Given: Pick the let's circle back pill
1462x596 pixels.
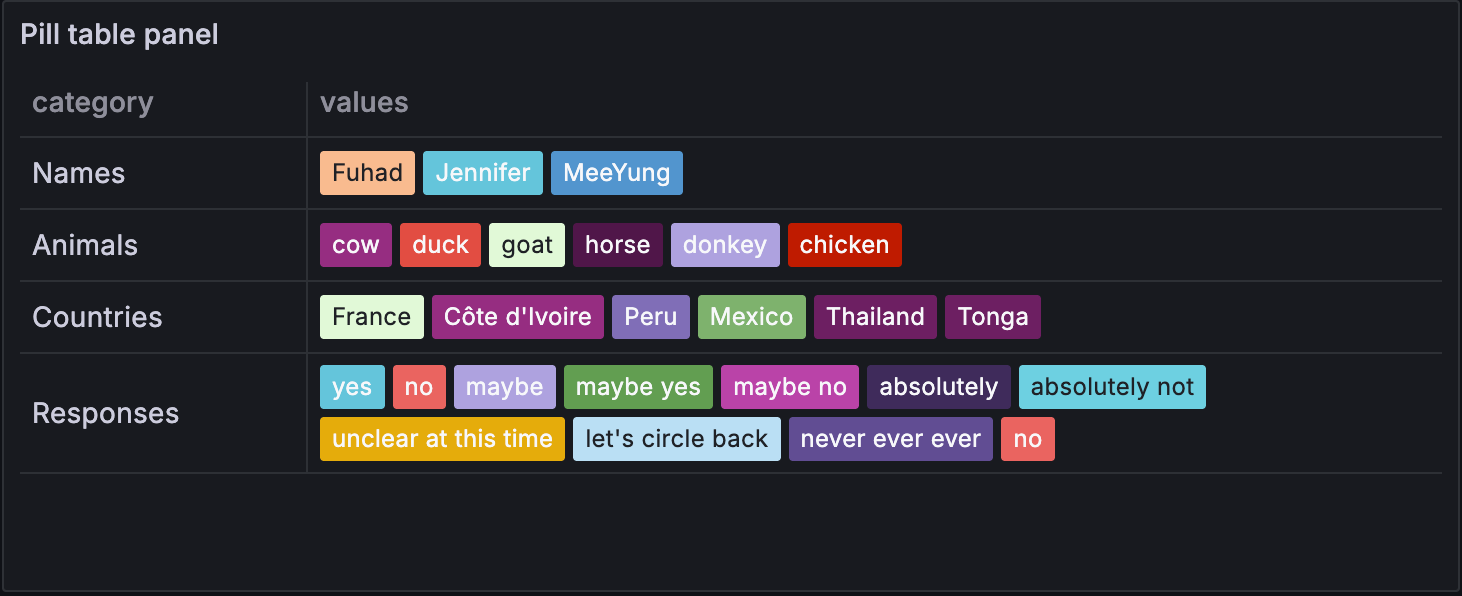Looking at the screenshot, I should coord(676,439).
